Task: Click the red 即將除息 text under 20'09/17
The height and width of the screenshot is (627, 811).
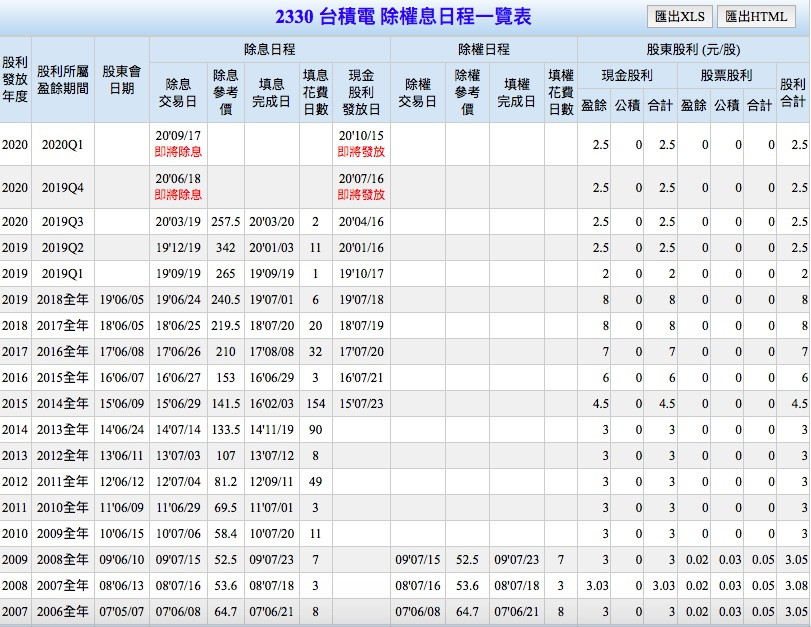Action: pos(178,152)
